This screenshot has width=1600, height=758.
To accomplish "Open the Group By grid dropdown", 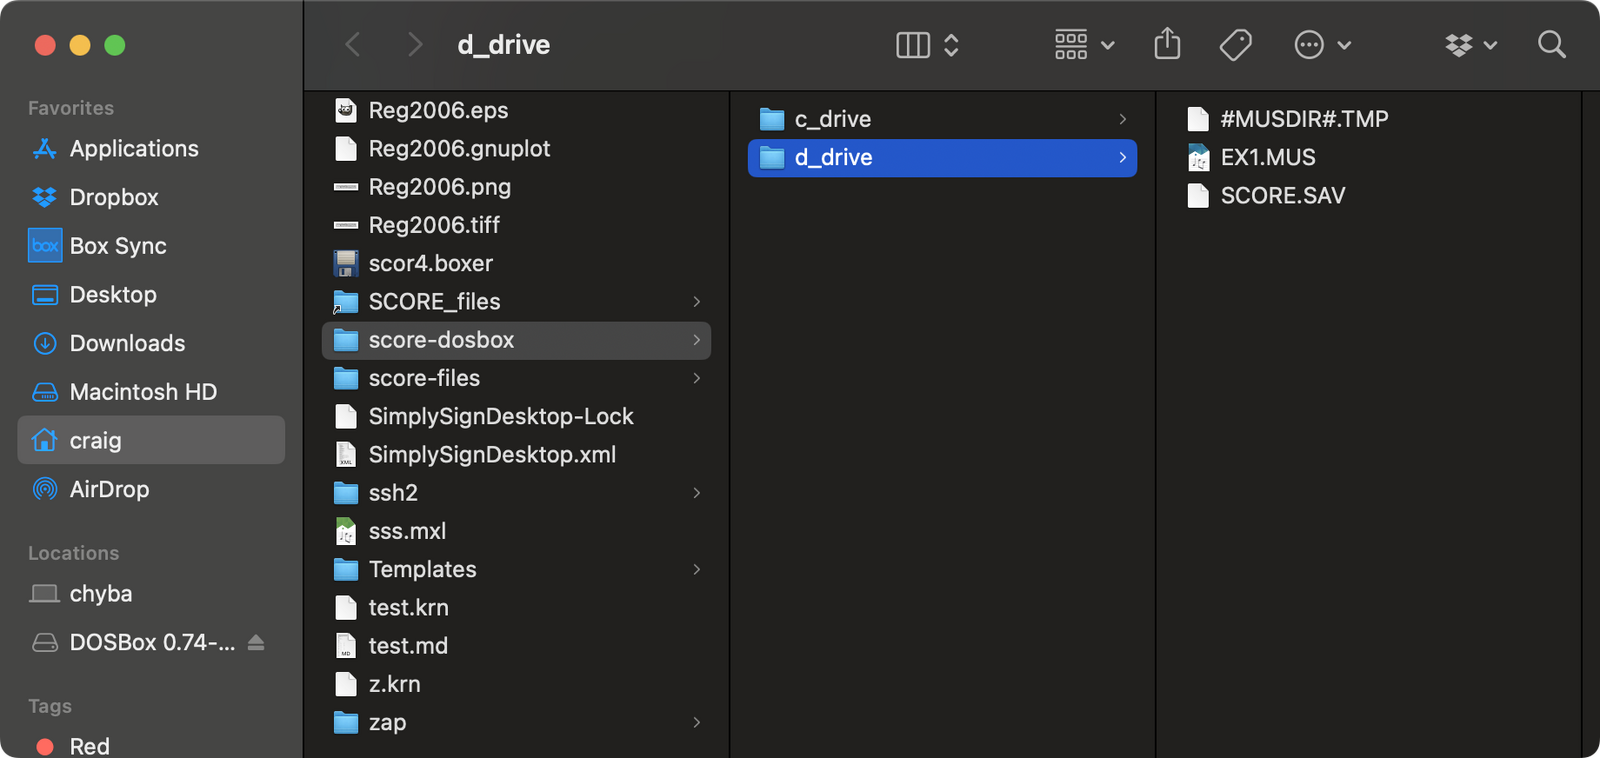I will point(1084,45).
